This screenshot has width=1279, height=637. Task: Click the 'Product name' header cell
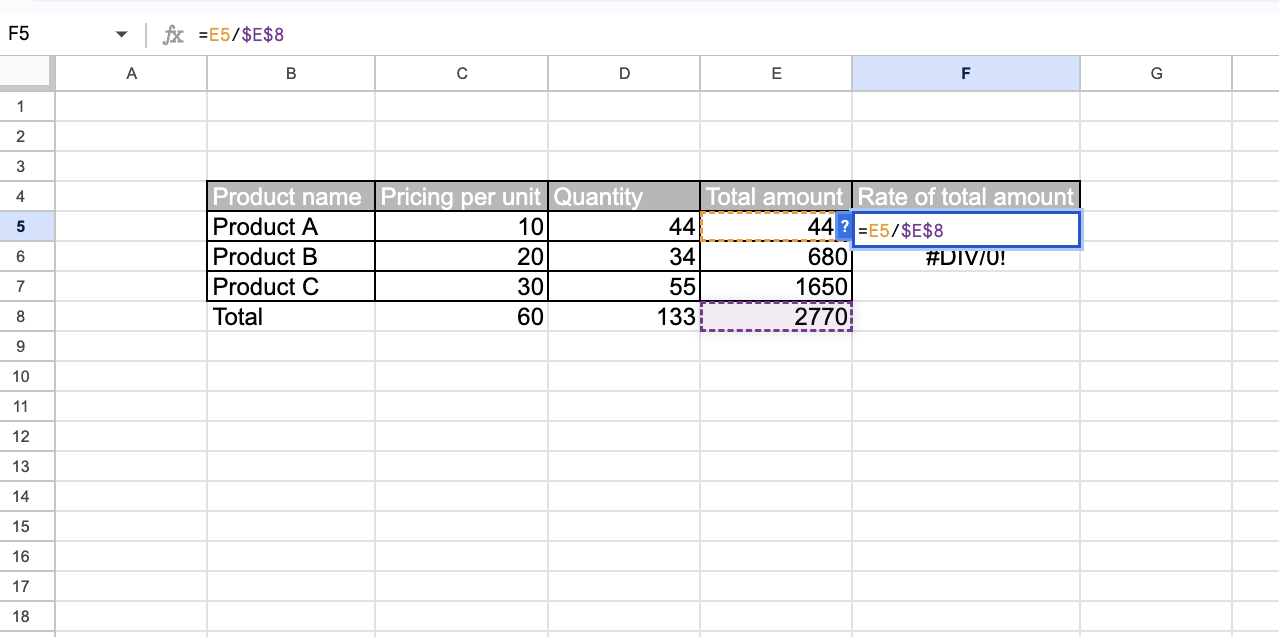[x=291, y=196]
